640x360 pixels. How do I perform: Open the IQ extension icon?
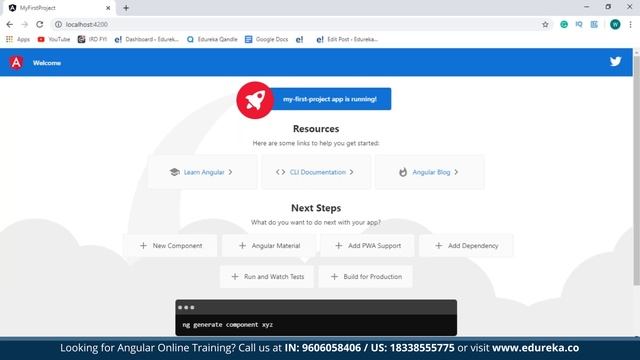coord(579,24)
